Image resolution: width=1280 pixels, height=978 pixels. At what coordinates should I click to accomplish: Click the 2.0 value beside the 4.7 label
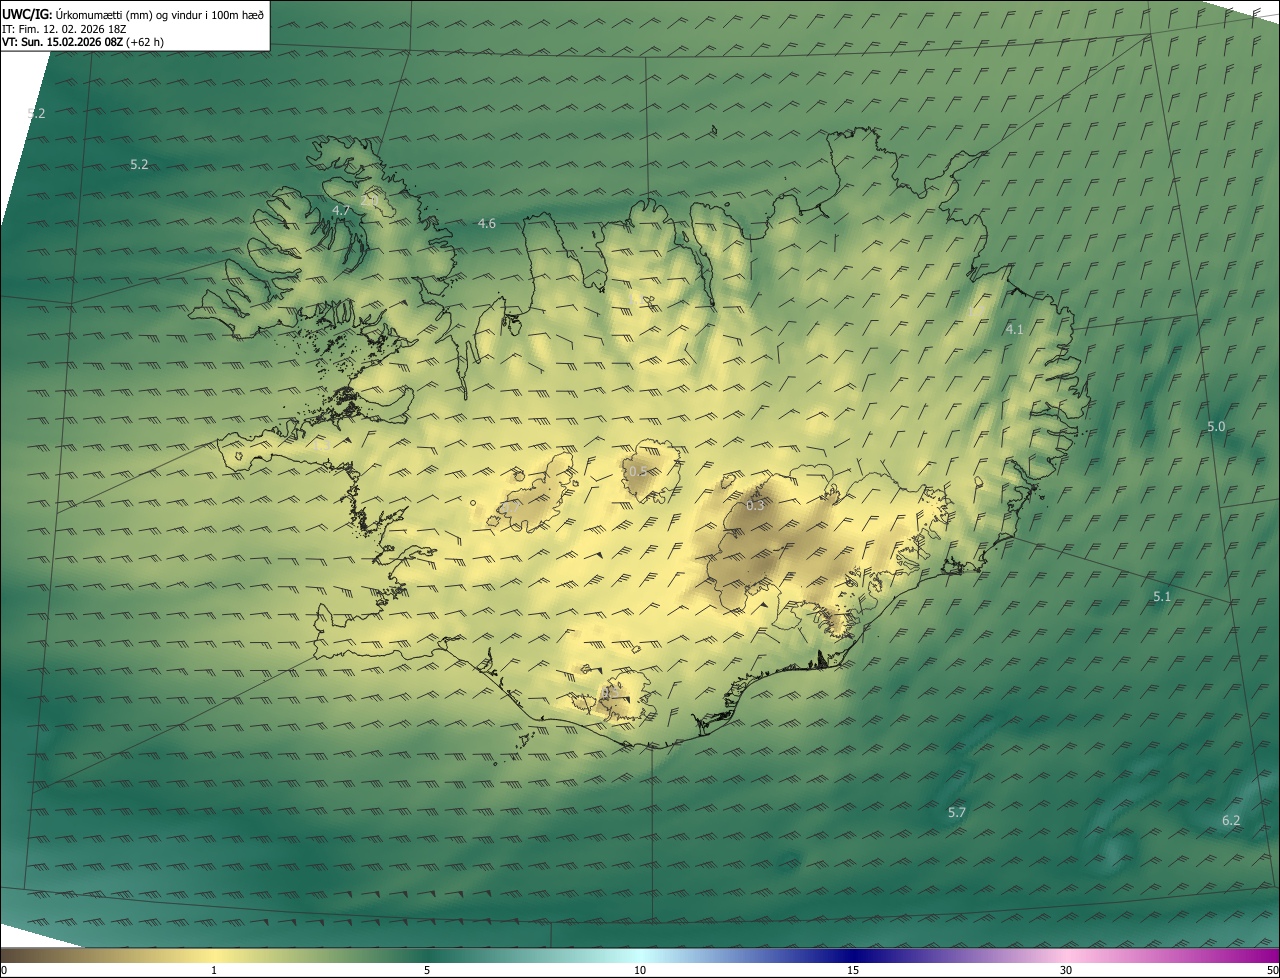(x=369, y=201)
